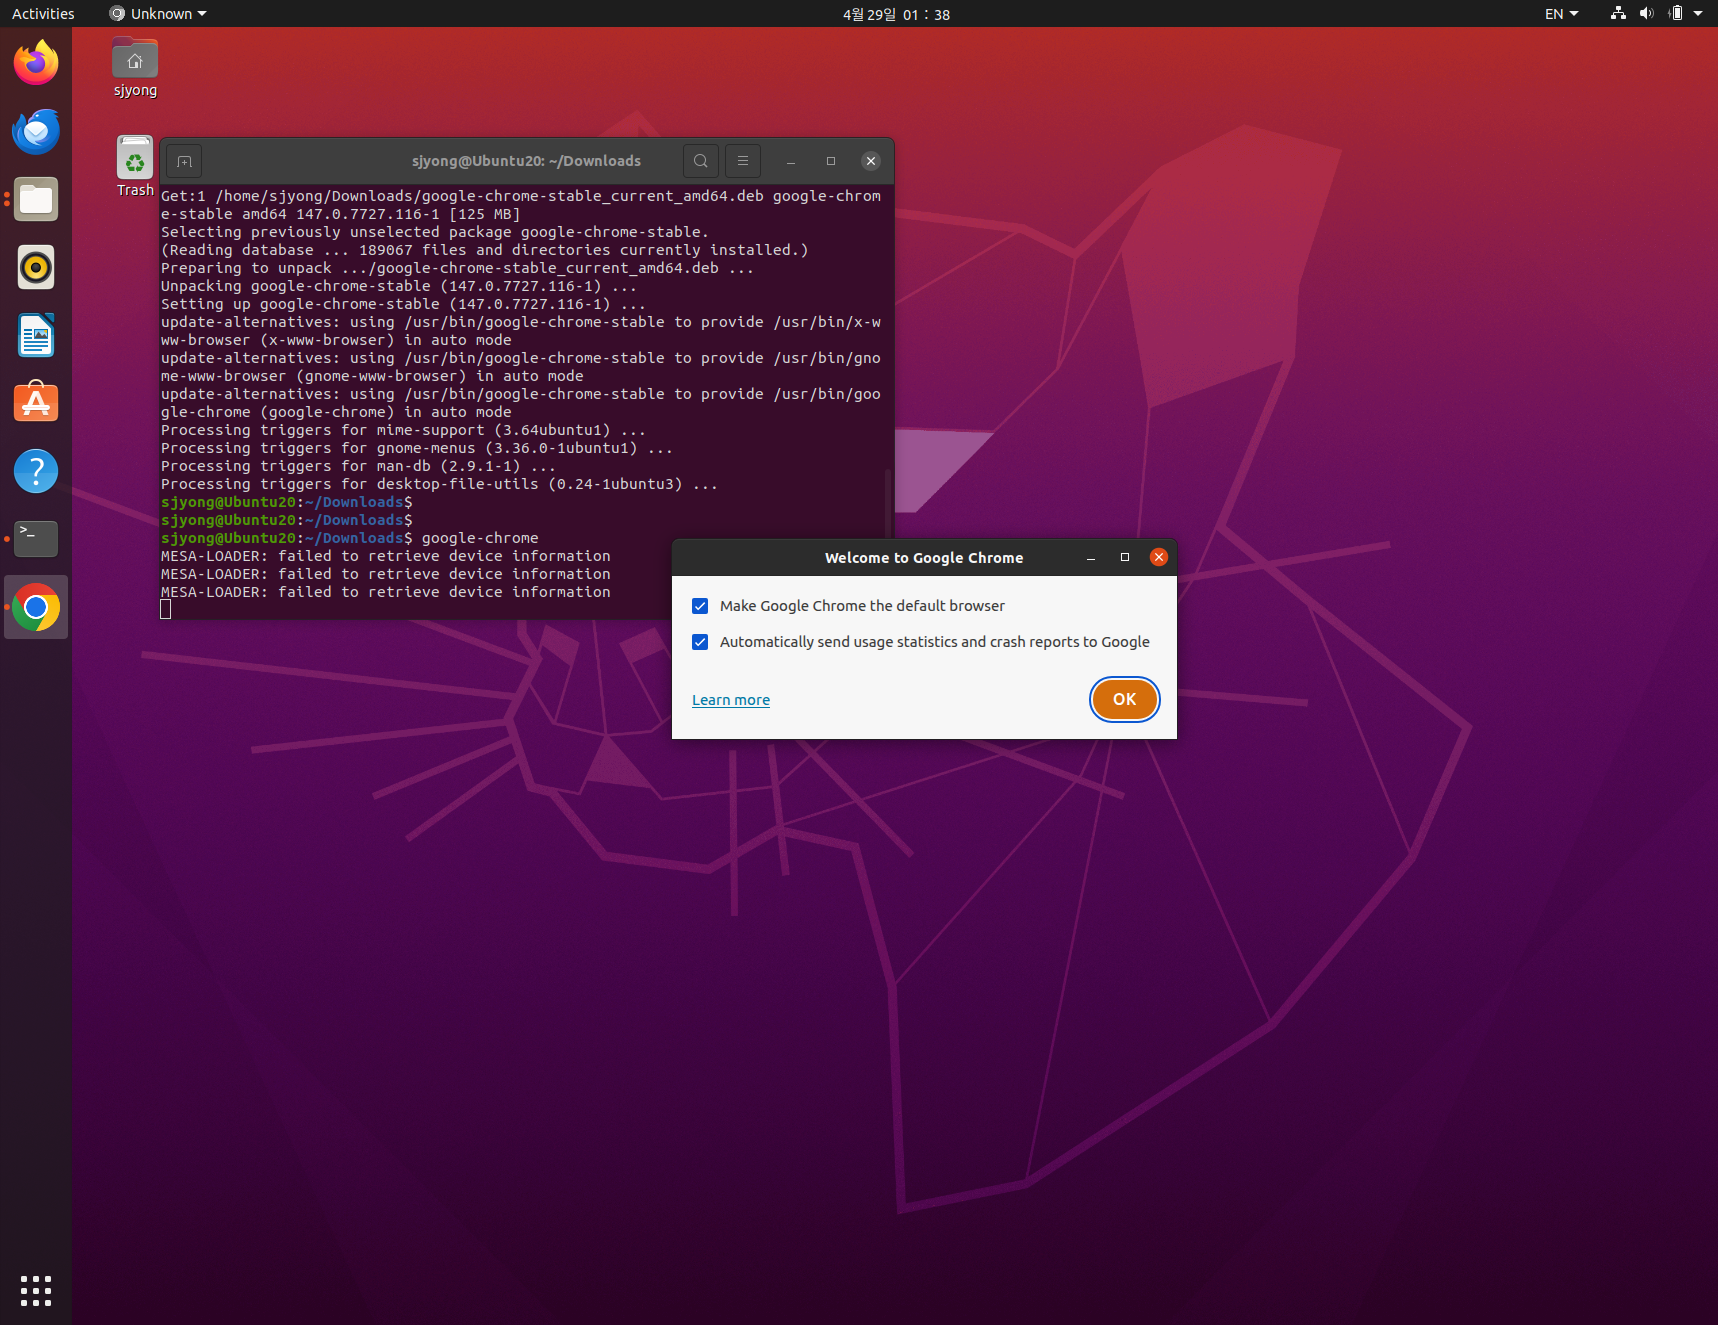Open the Help icon in the dock
The image size is (1718, 1325).
click(36, 471)
